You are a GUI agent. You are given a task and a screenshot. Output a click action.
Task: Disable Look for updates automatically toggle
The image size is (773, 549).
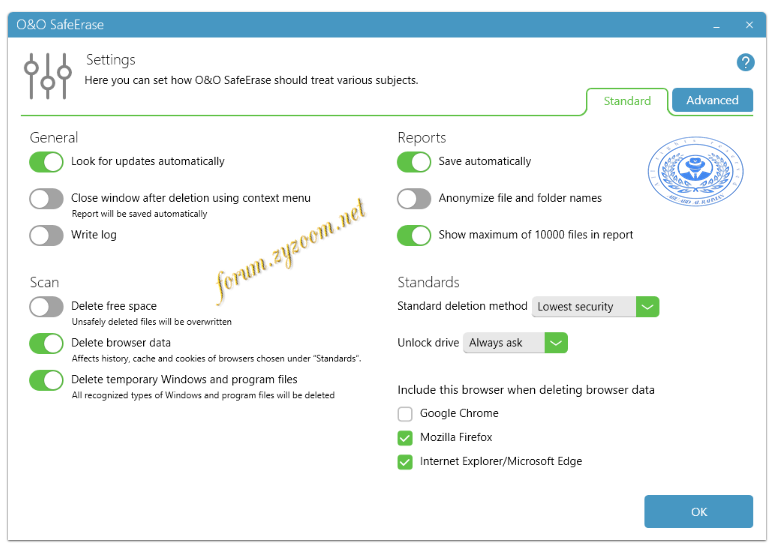[x=46, y=162]
